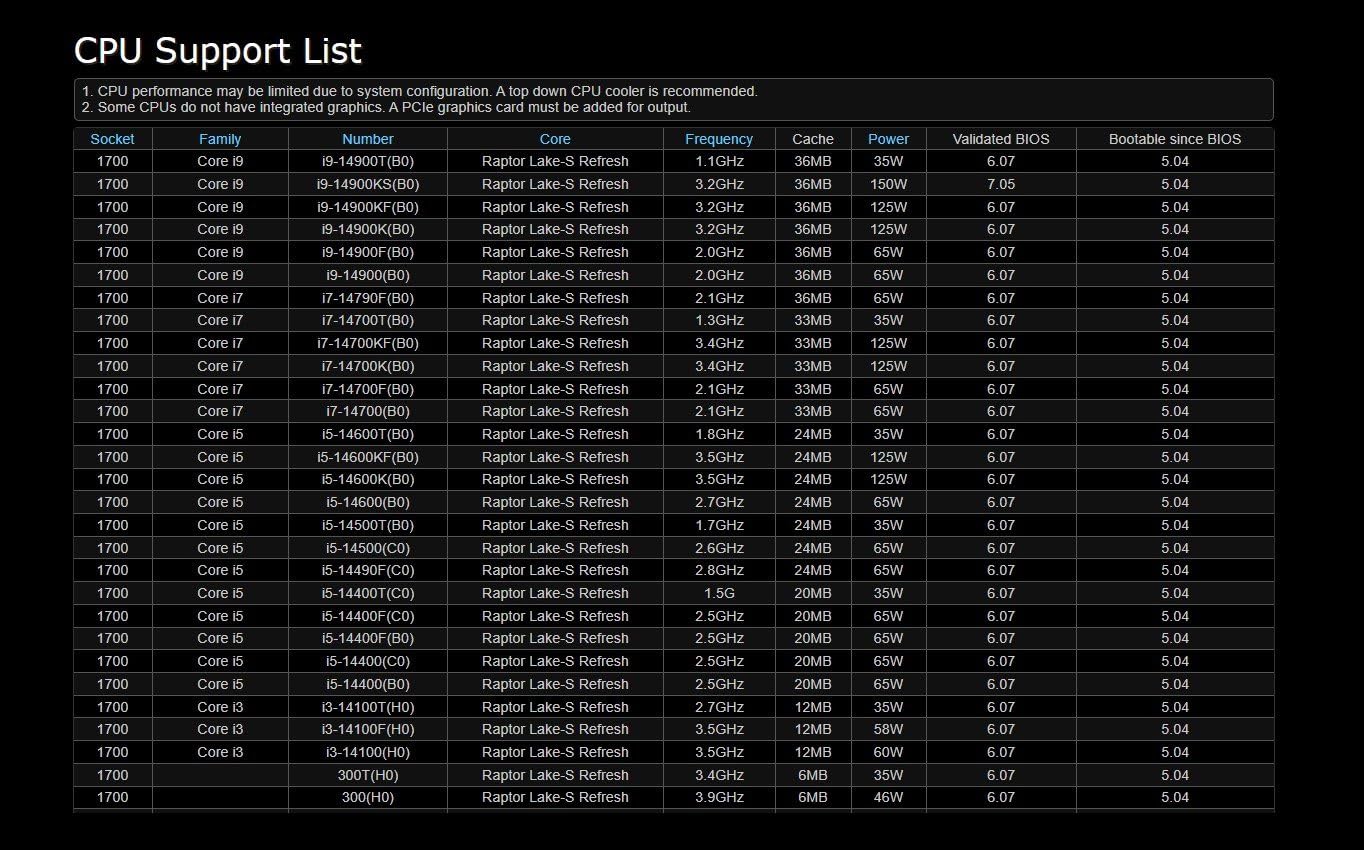Select the i9-14900F(B0) model number
This screenshot has height=850, width=1364.
tap(368, 252)
